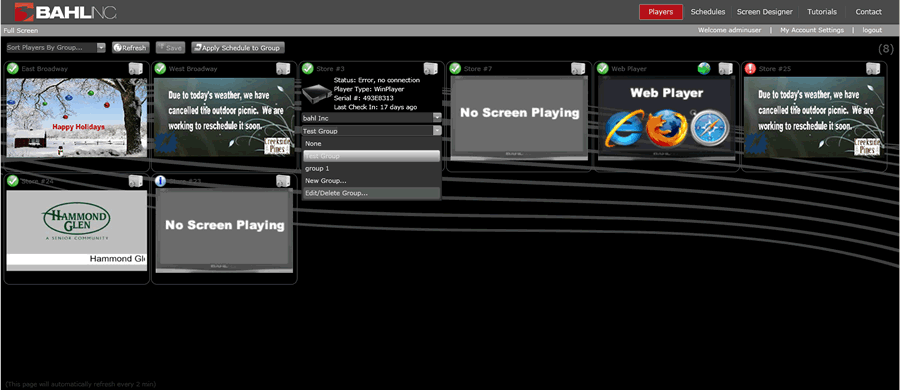This screenshot has height=390, width=900.
Task: Open the Sort Players By Group dropdown
Action: (56, 48)
